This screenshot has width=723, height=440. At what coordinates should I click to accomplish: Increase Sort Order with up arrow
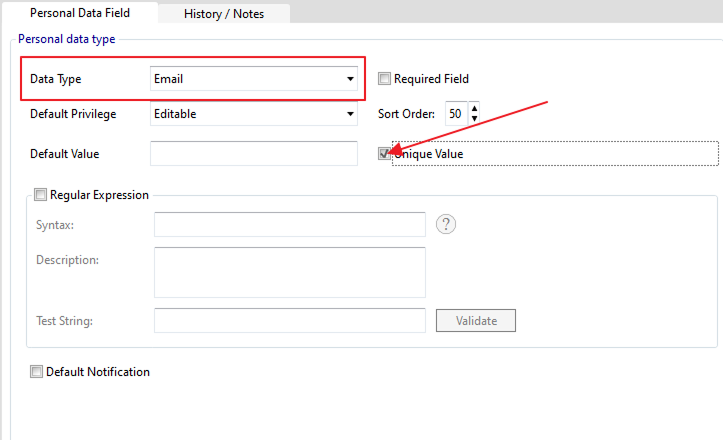tap(474, 108)
